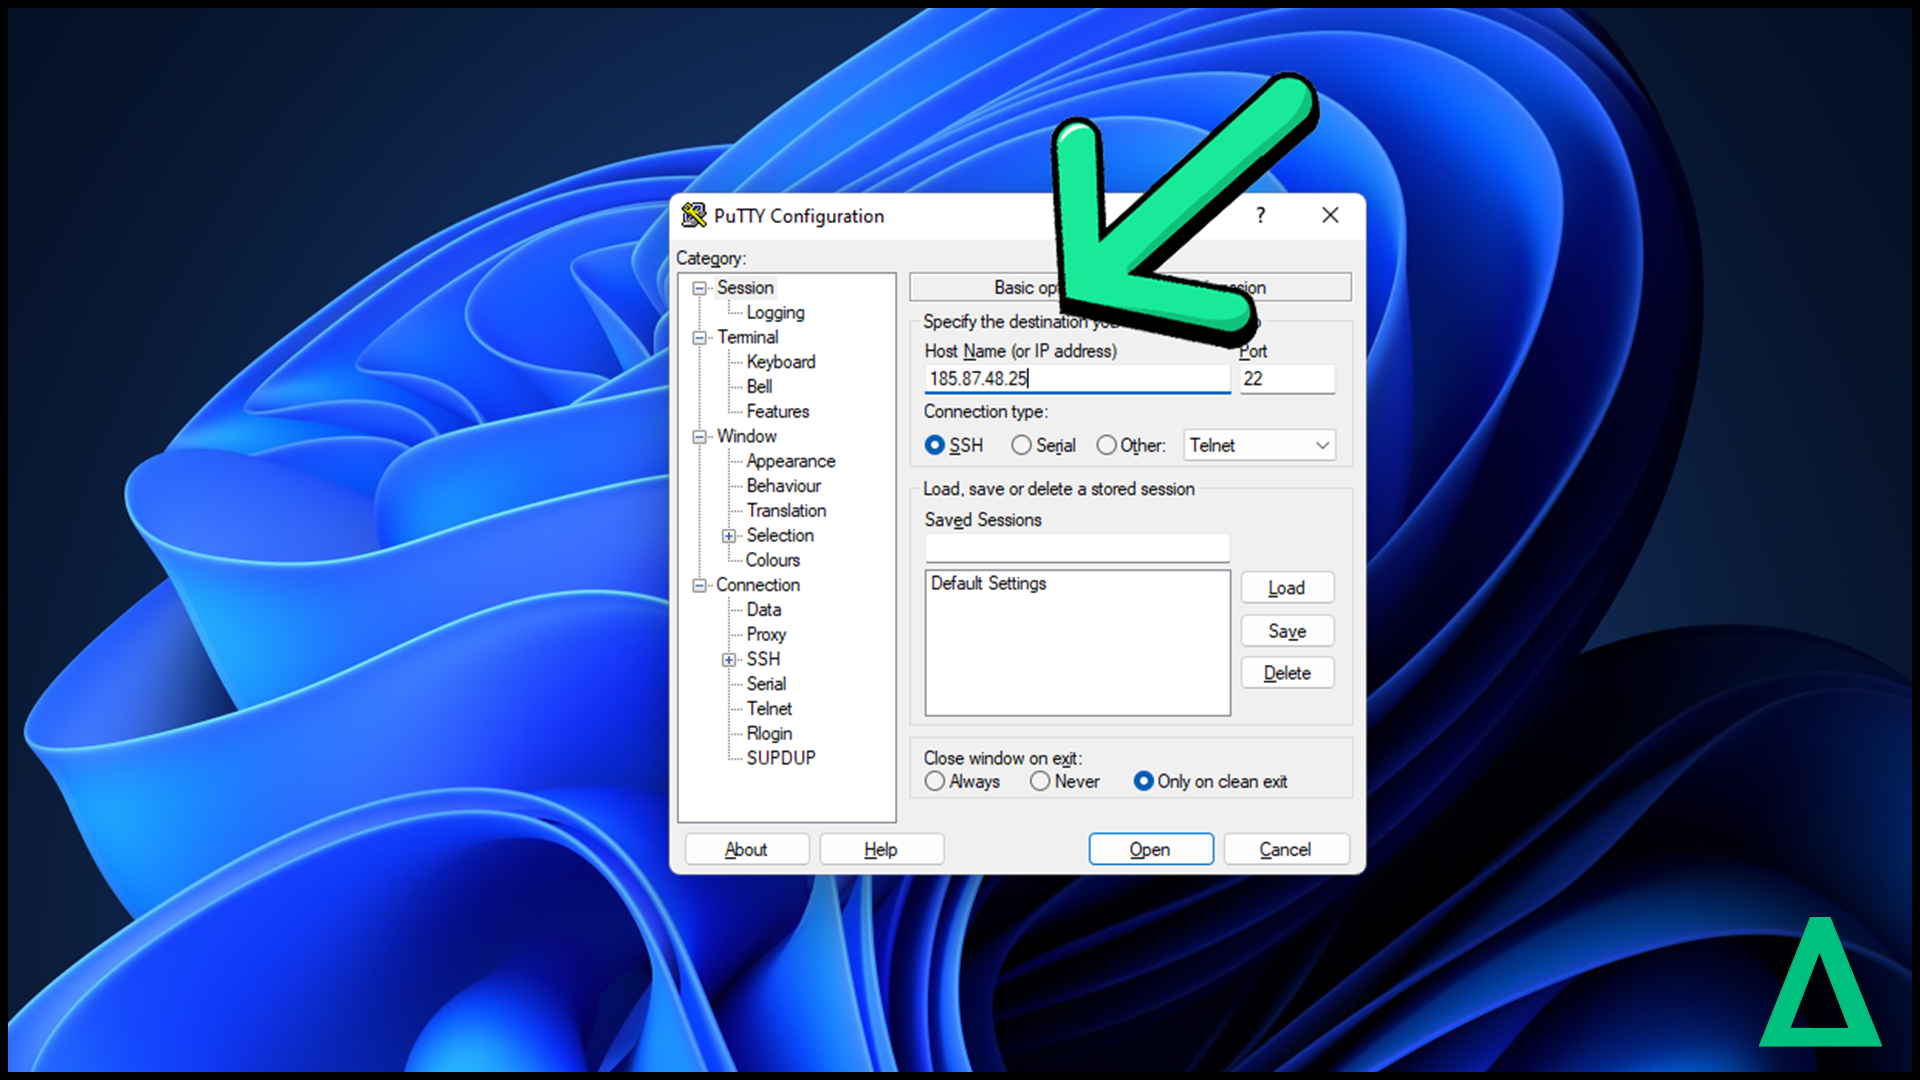Expand the SSH tree node
Image resolution: width=1920 pixels, height=1080 pixels.
point(729,660)
